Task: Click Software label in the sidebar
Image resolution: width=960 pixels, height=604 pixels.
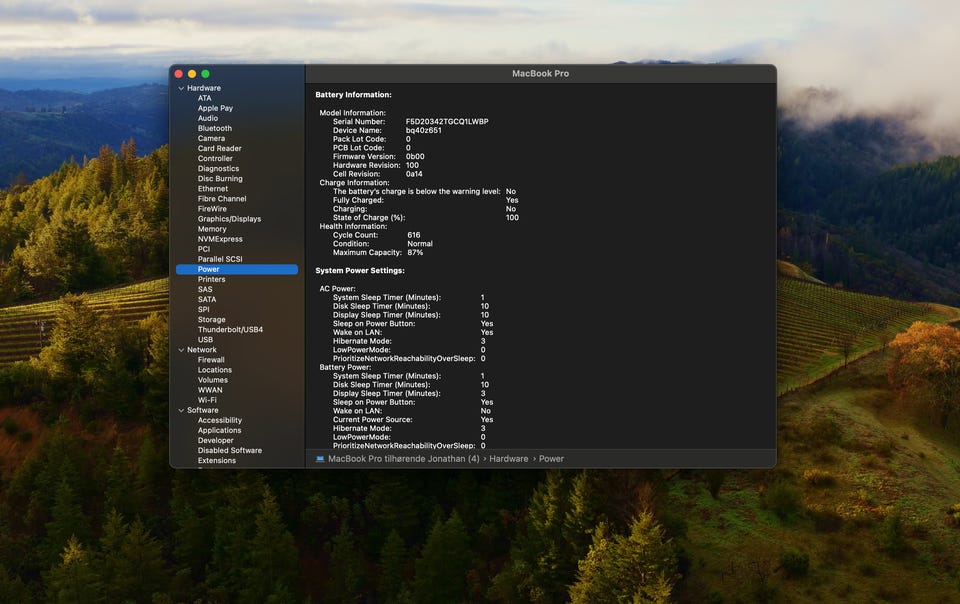Action: coord(203,411)
